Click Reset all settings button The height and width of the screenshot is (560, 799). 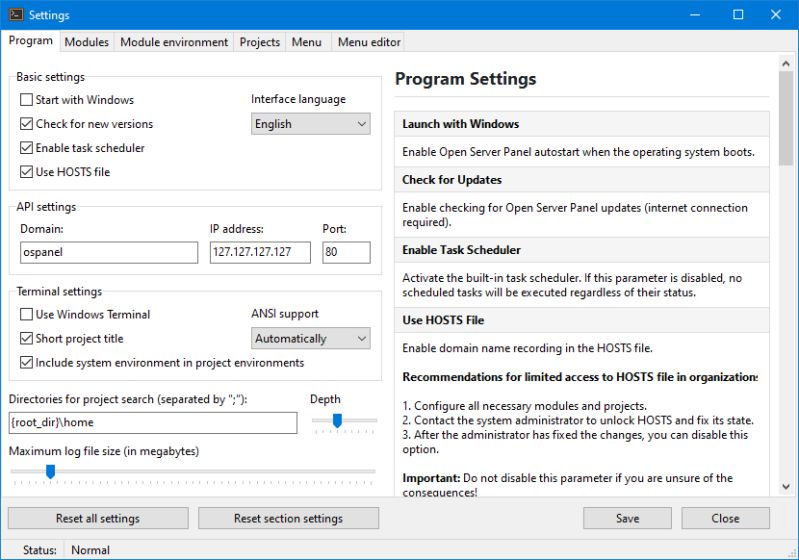tap(98, 518)
